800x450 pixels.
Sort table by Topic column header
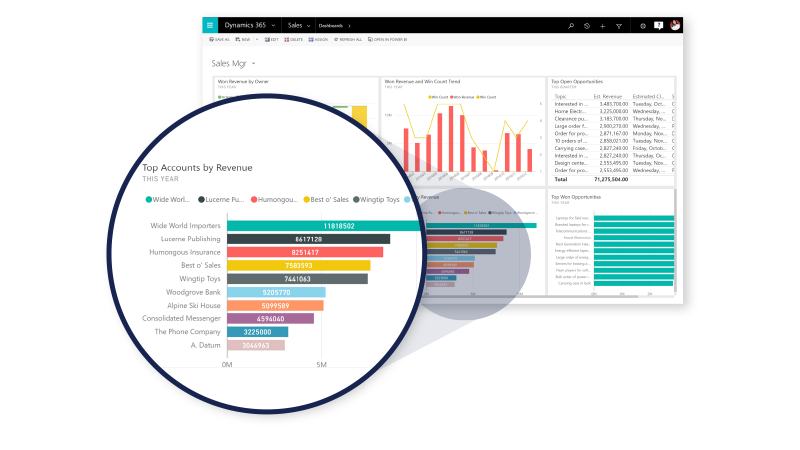coord(560,96)
